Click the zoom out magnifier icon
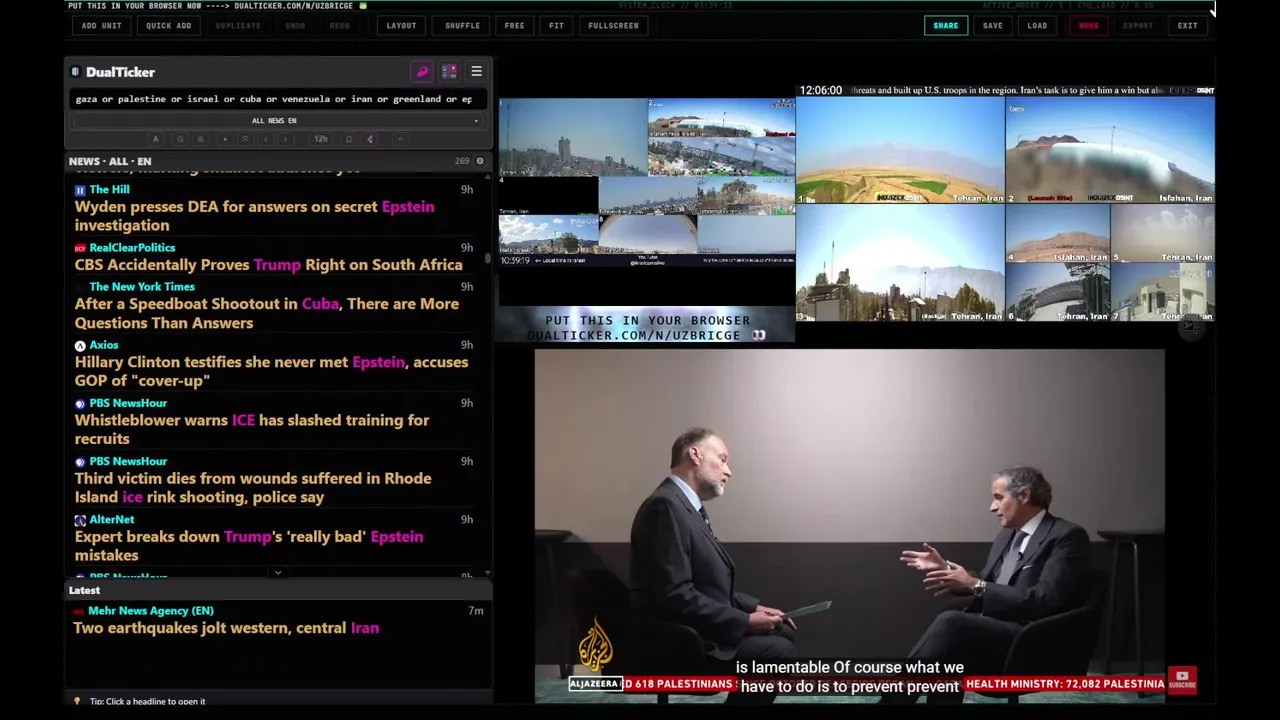Screen dimensions: 1280x720 (x=180, y=139)
